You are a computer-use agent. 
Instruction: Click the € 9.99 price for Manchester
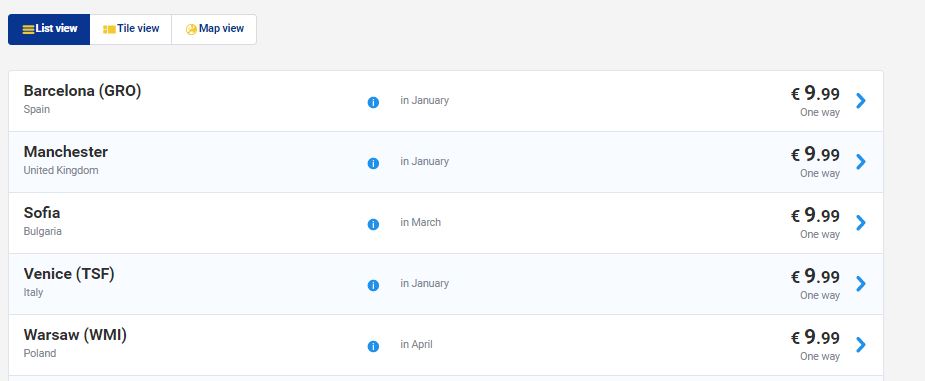point(815,154)
